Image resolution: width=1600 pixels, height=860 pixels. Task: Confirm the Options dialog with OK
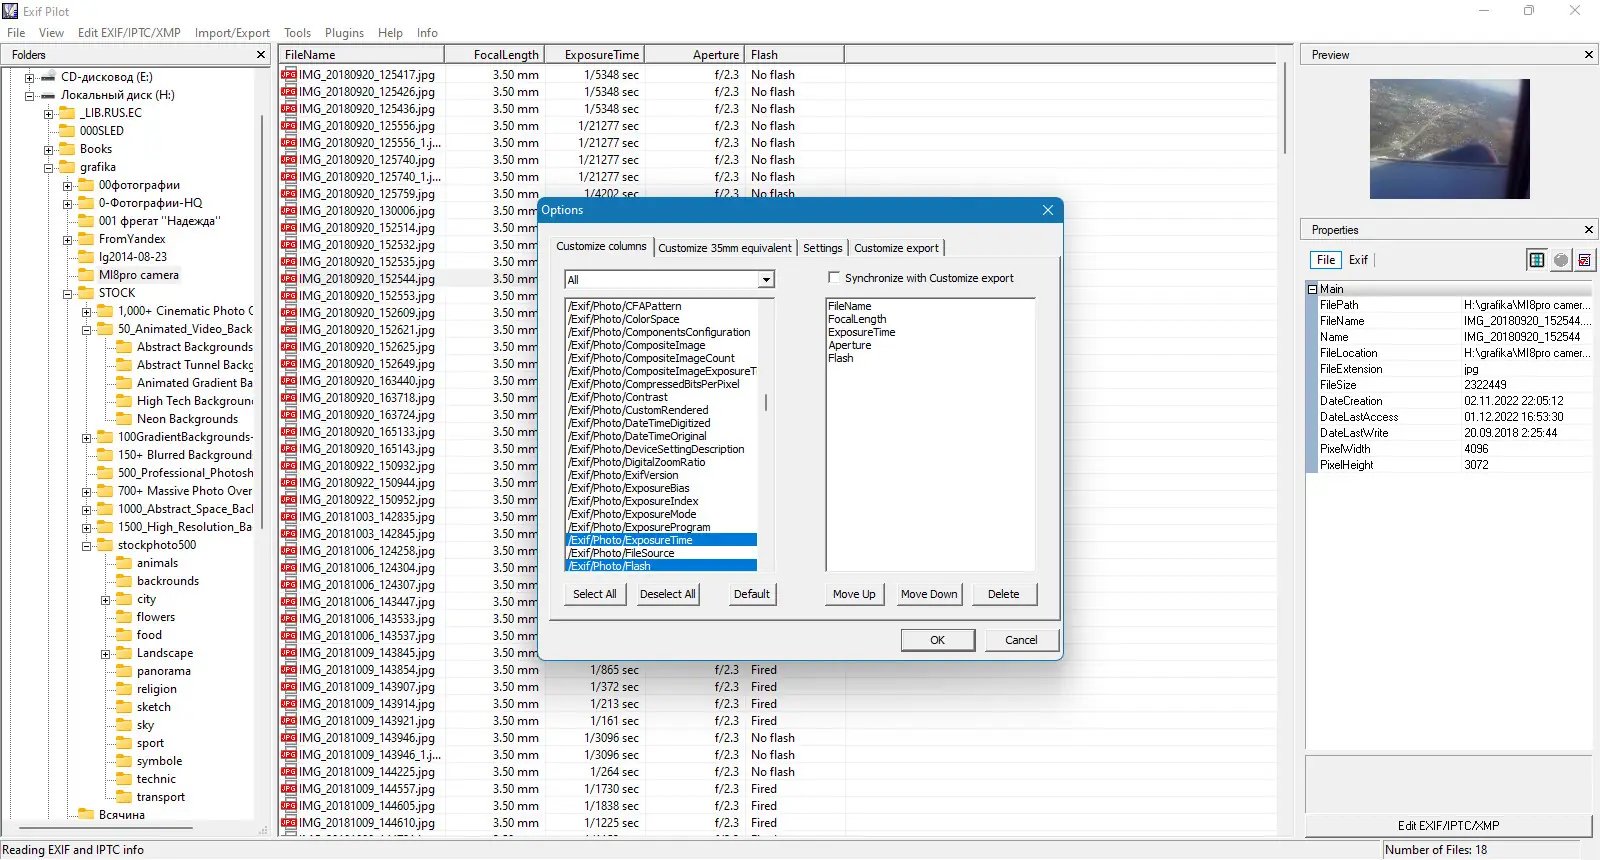(938, 640)
